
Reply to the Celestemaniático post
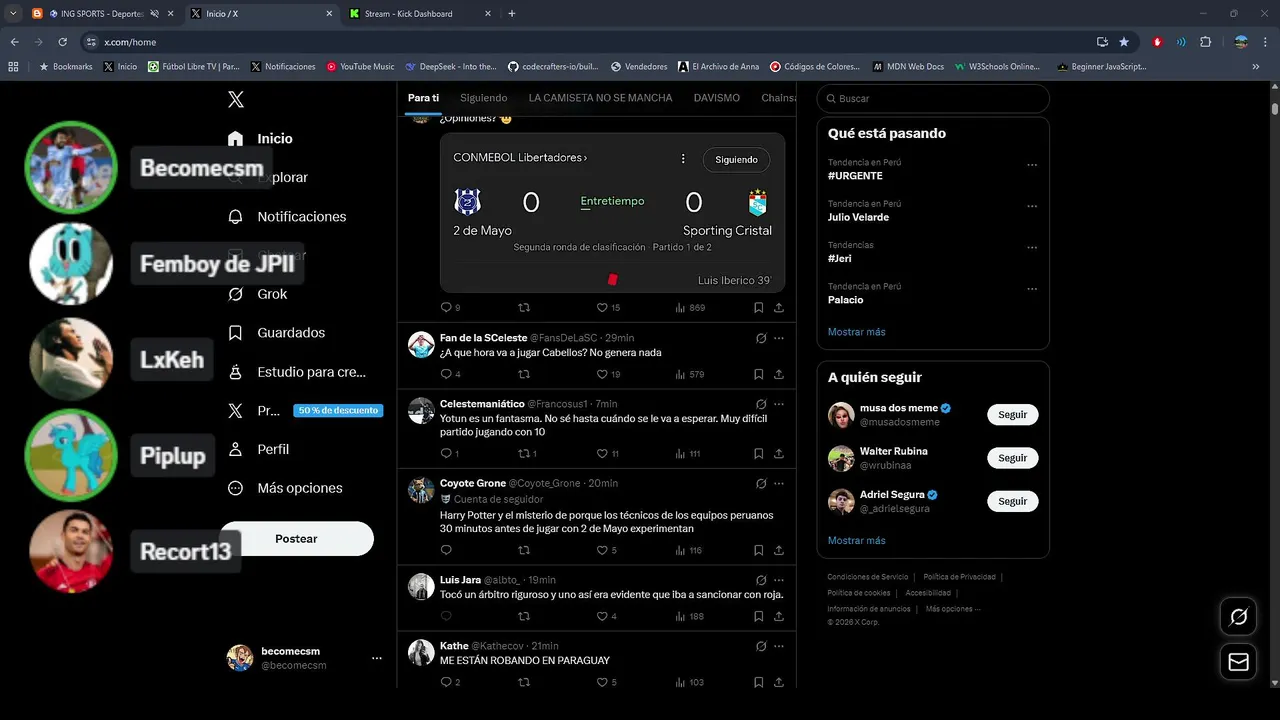446,453
